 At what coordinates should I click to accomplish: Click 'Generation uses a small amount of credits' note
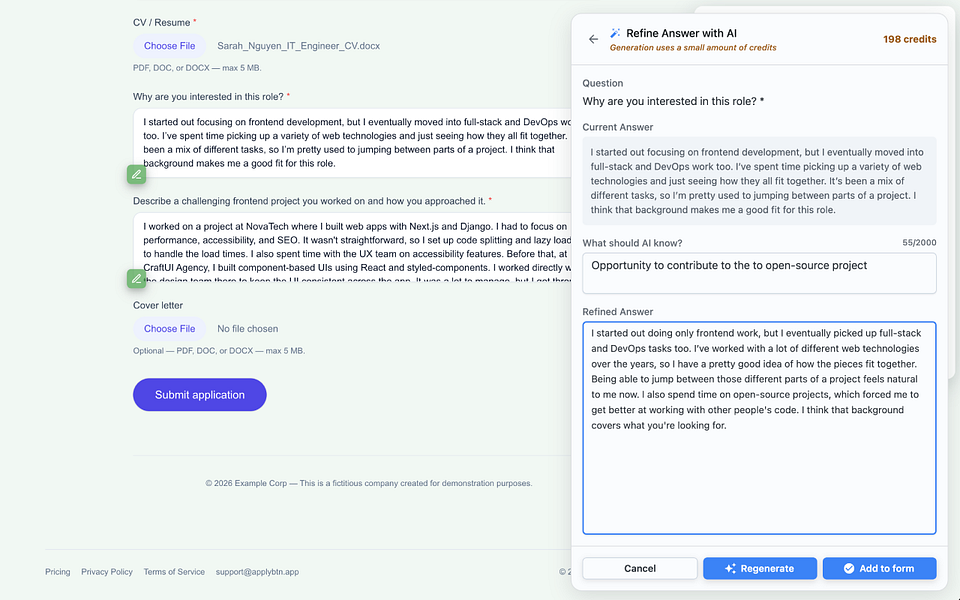pyautogui.click(x=692, y=48)
